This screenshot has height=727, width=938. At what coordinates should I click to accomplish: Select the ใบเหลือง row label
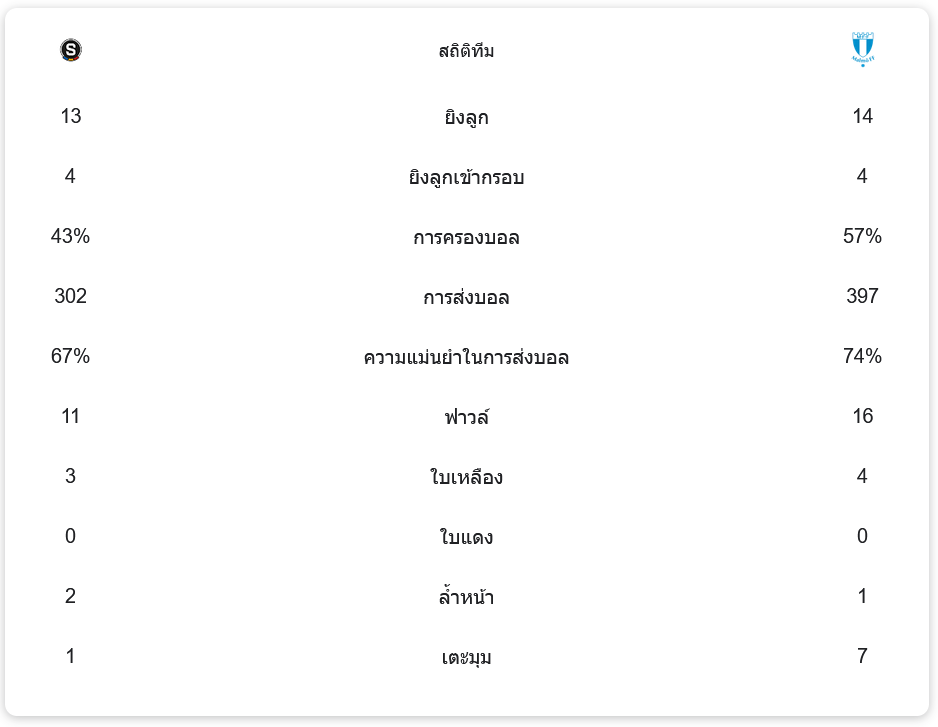466,478
